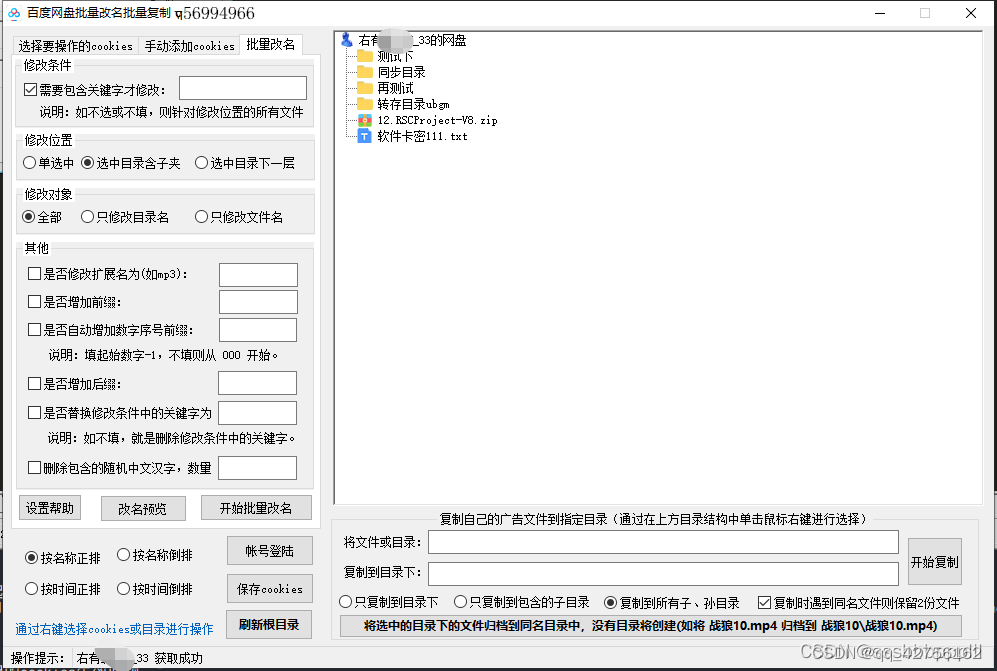
Task: Click the 开始复制 button
Action: pyautogui.click(x=935, y=562)
